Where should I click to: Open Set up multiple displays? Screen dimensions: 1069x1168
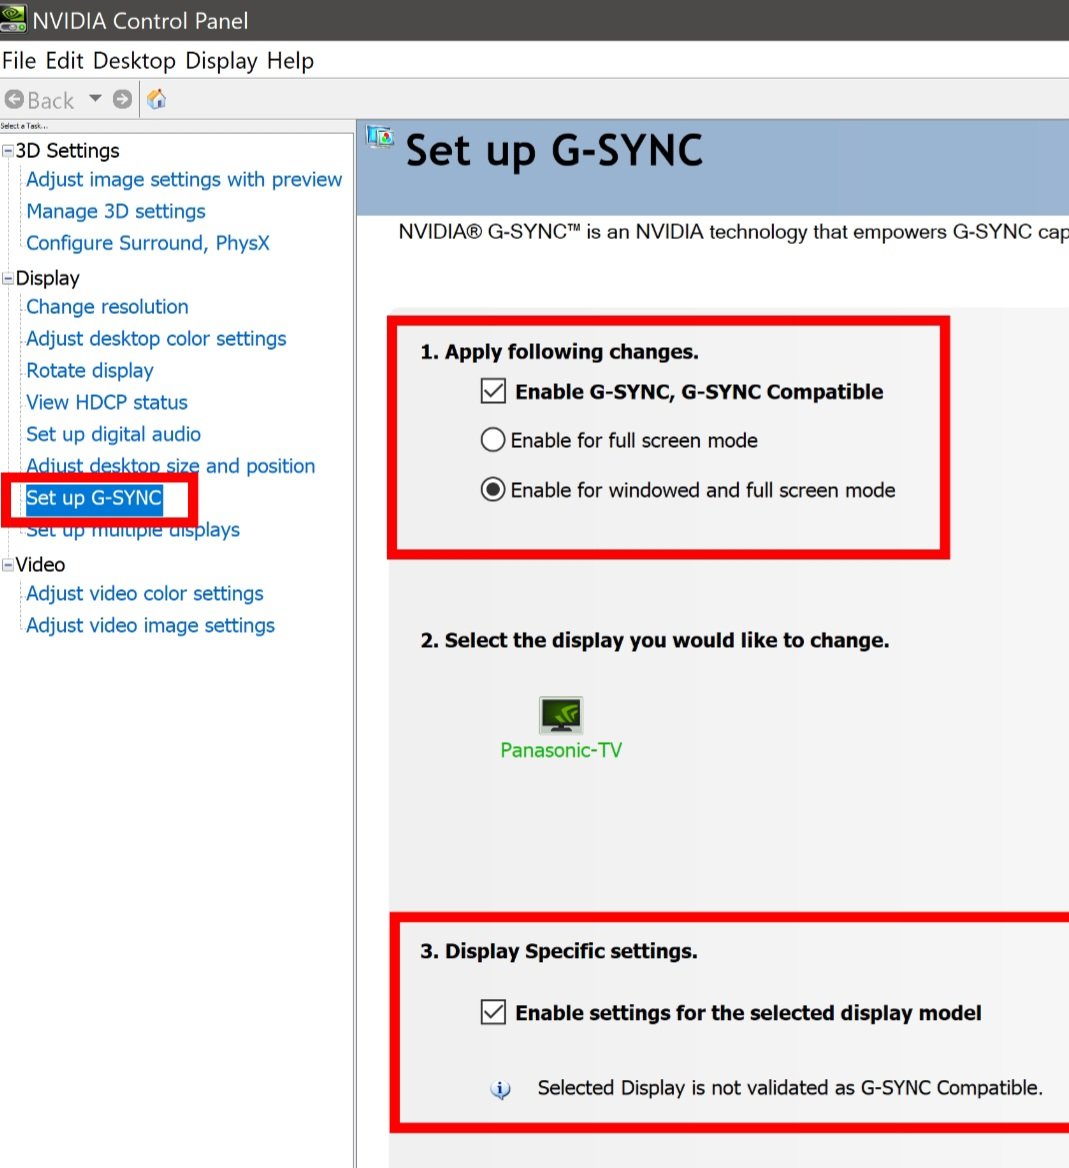point(133,530)
